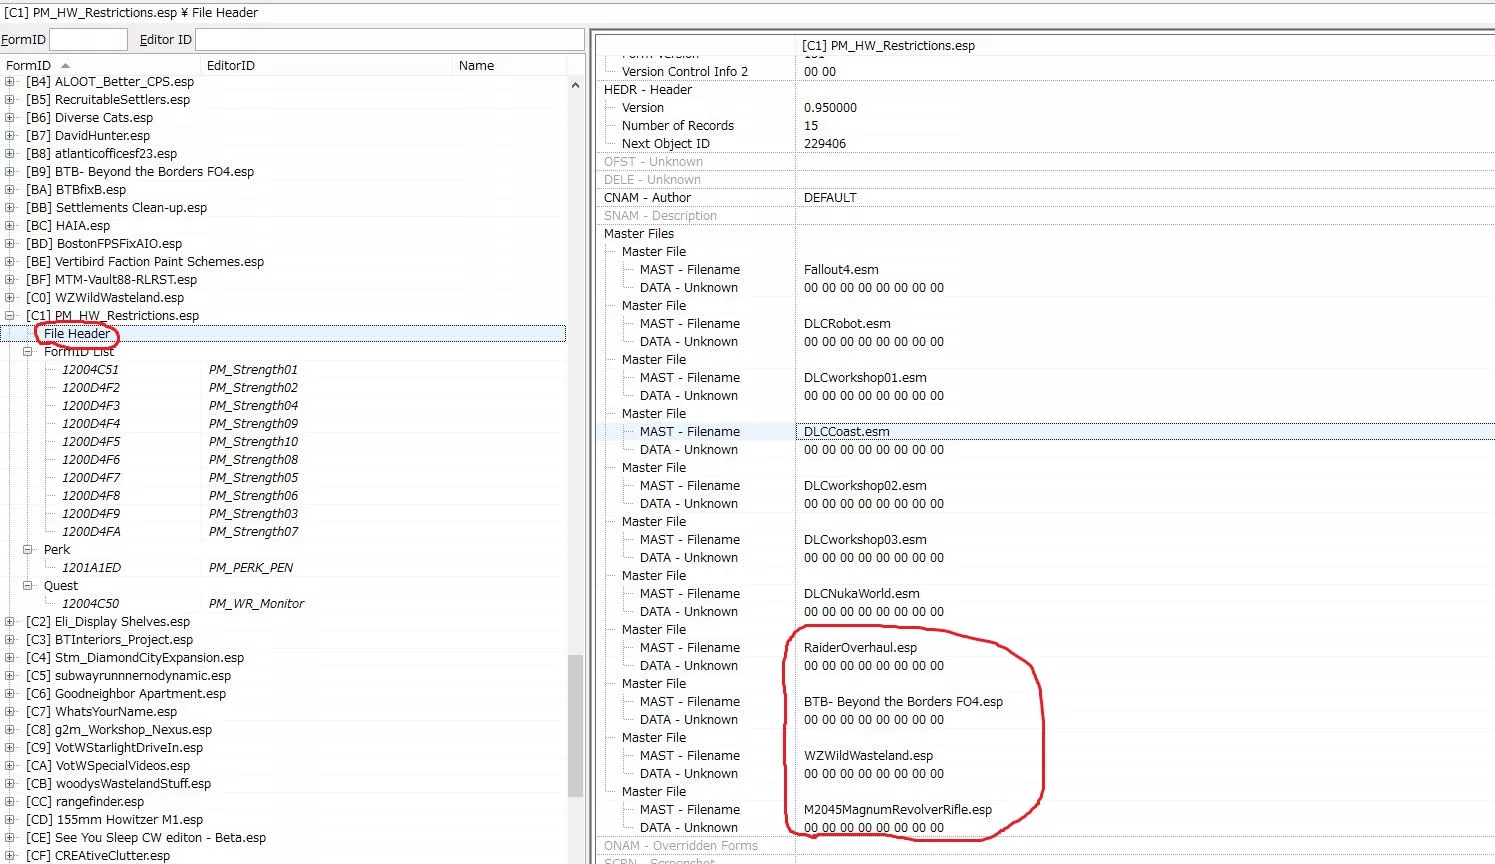Viewport: 1495px width, 864px height.
Task: Select 155mm Howitzer M1.esp plugin
Action: (115, 820)
